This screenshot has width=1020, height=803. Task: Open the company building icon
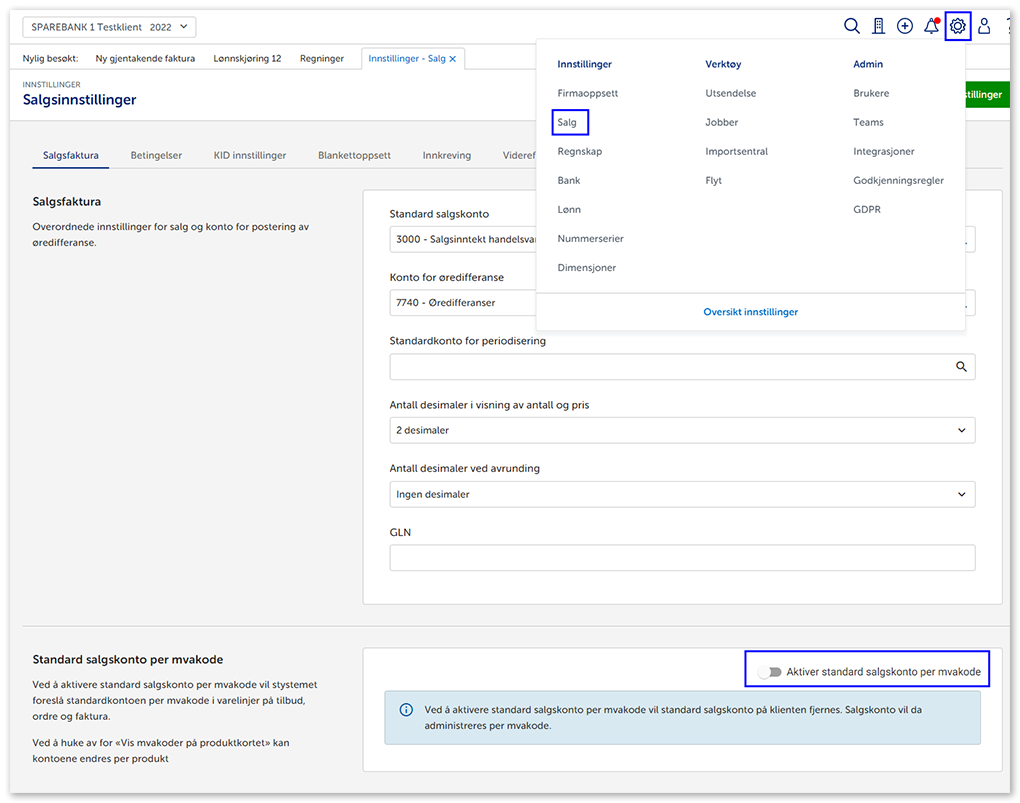point(878,27)
